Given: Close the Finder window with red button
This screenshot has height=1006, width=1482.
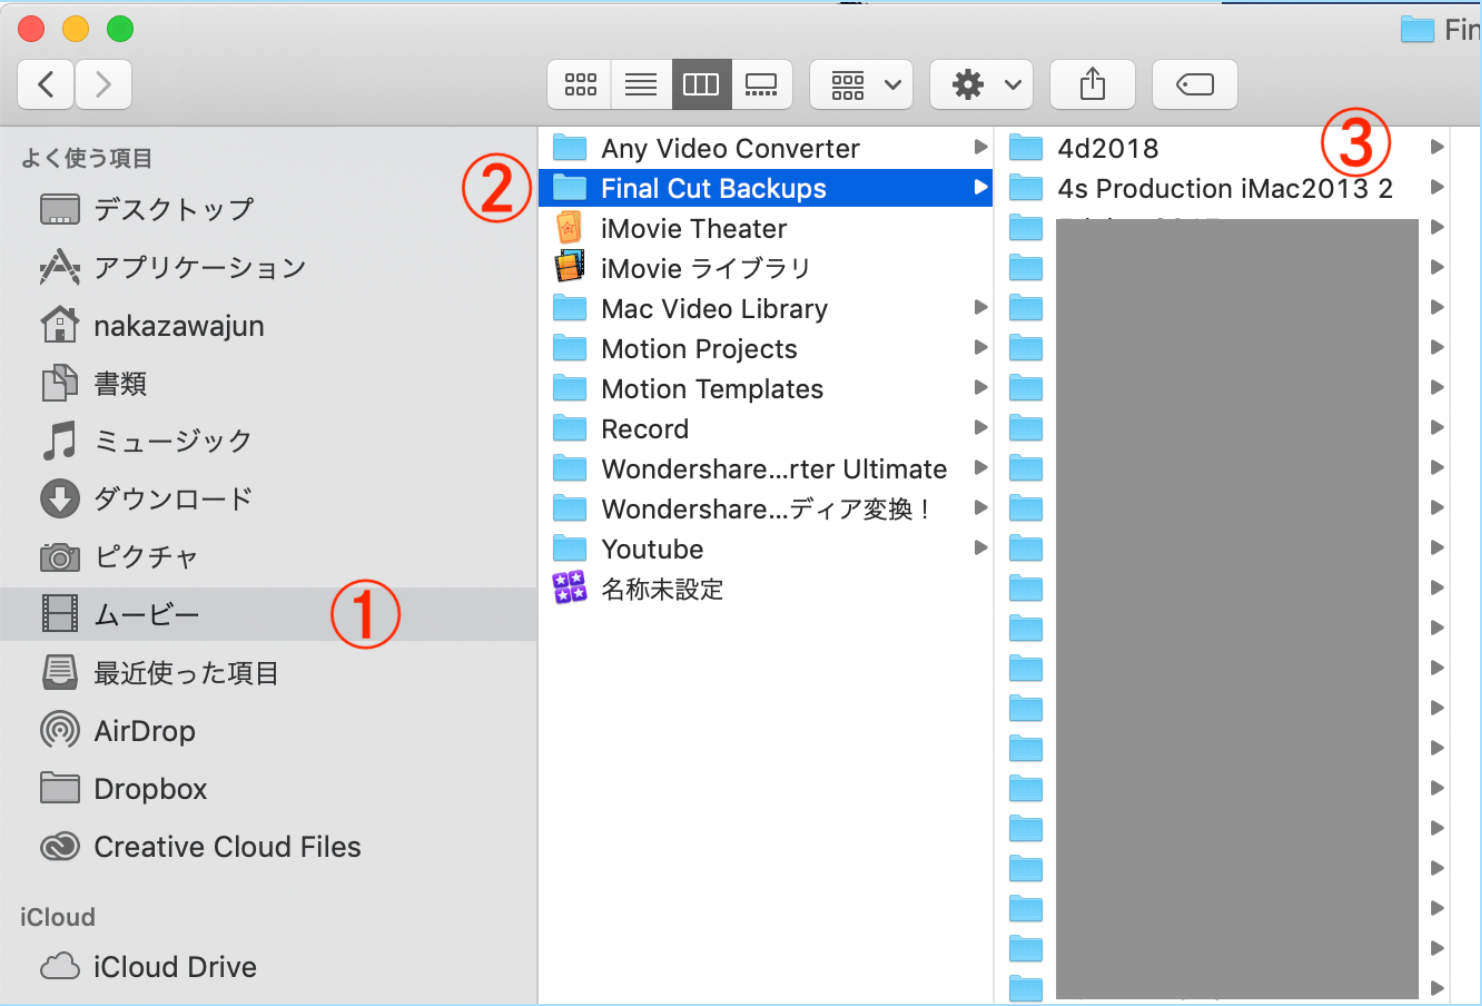Looking at the screenshot, I should coord(32,29).
